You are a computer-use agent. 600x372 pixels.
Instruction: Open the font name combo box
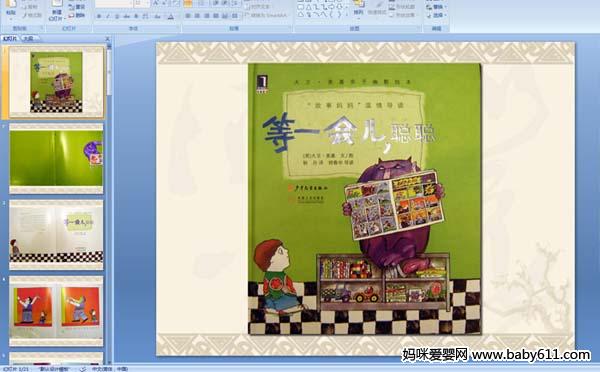pos(114,4)
